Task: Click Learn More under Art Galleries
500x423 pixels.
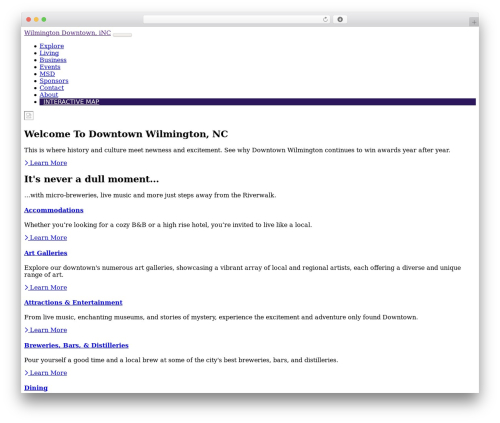Action: pyautogui.click(x=46, y=287)
